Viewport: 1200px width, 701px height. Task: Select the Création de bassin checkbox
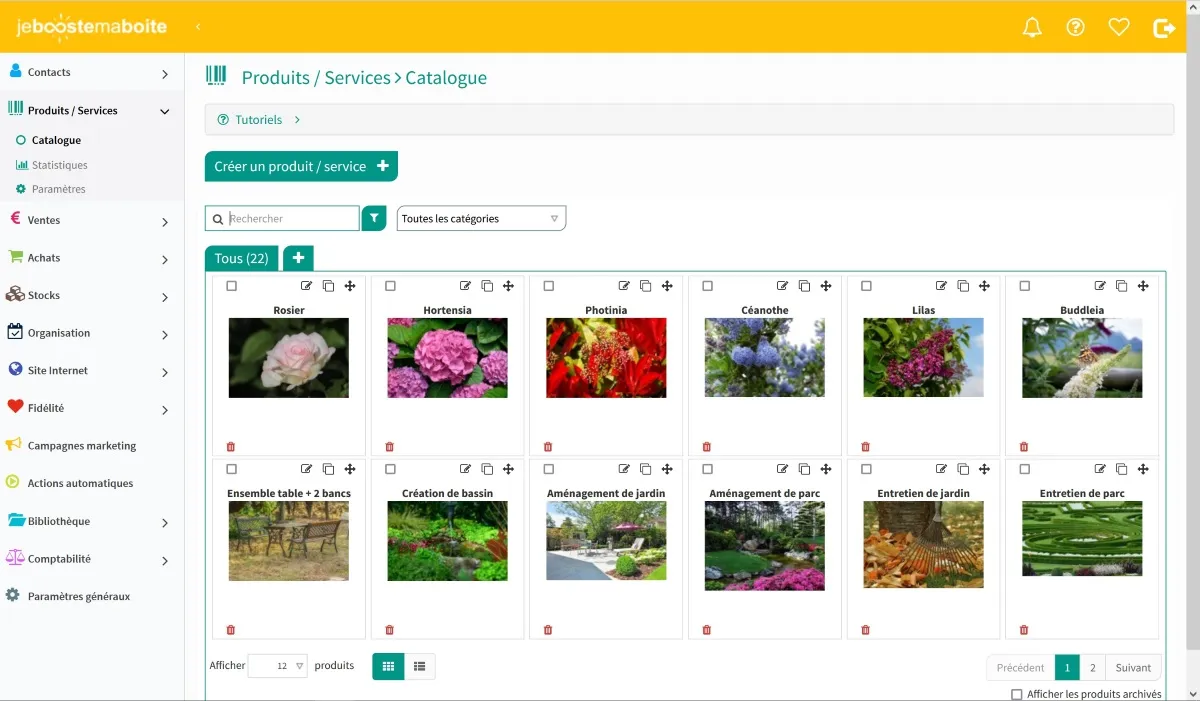[390, 469]
